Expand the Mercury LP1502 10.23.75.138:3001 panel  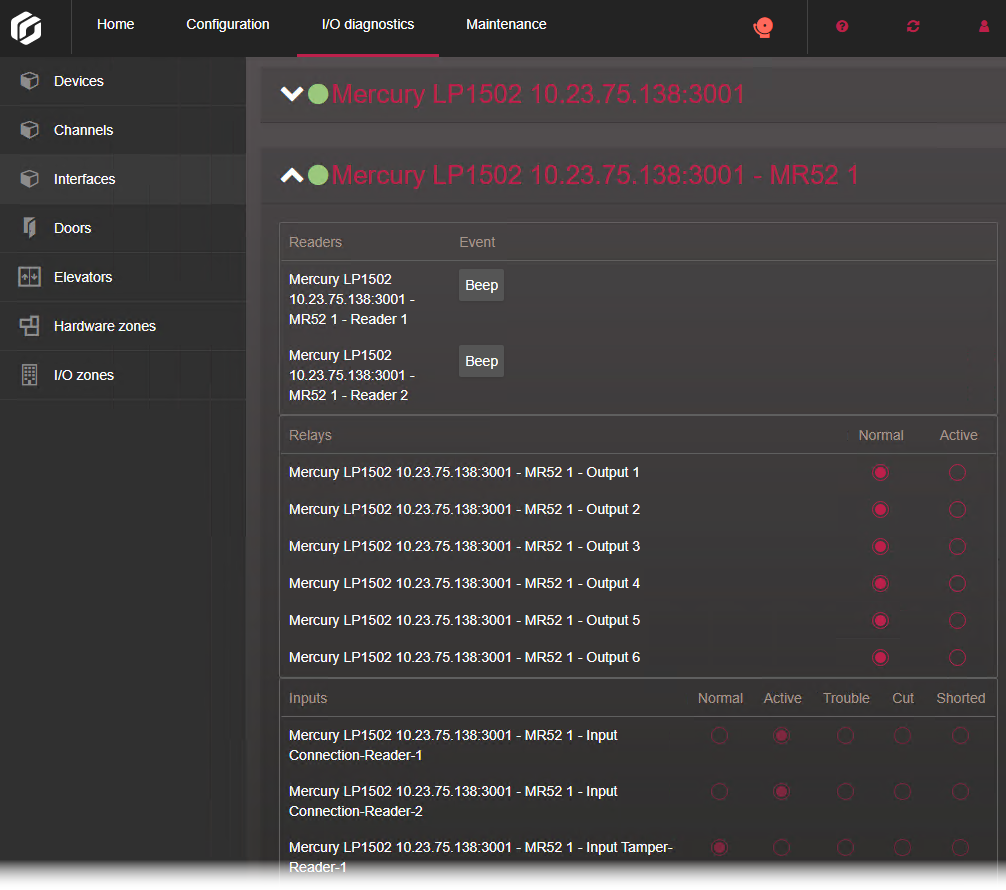click(x=291, y=94)
